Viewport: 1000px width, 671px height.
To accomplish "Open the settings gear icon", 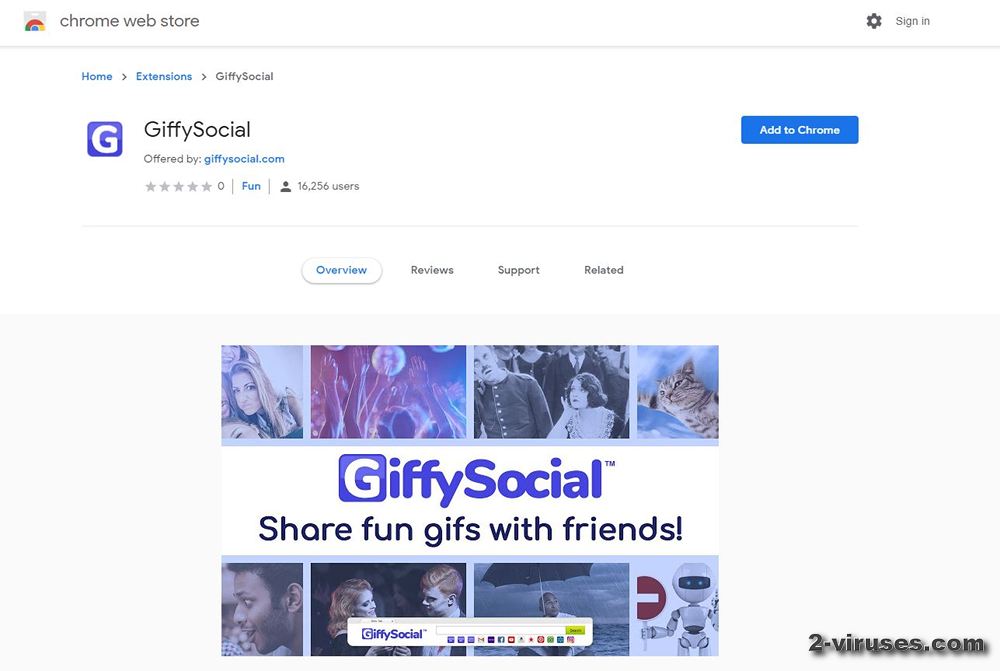I will coord(874,21).
